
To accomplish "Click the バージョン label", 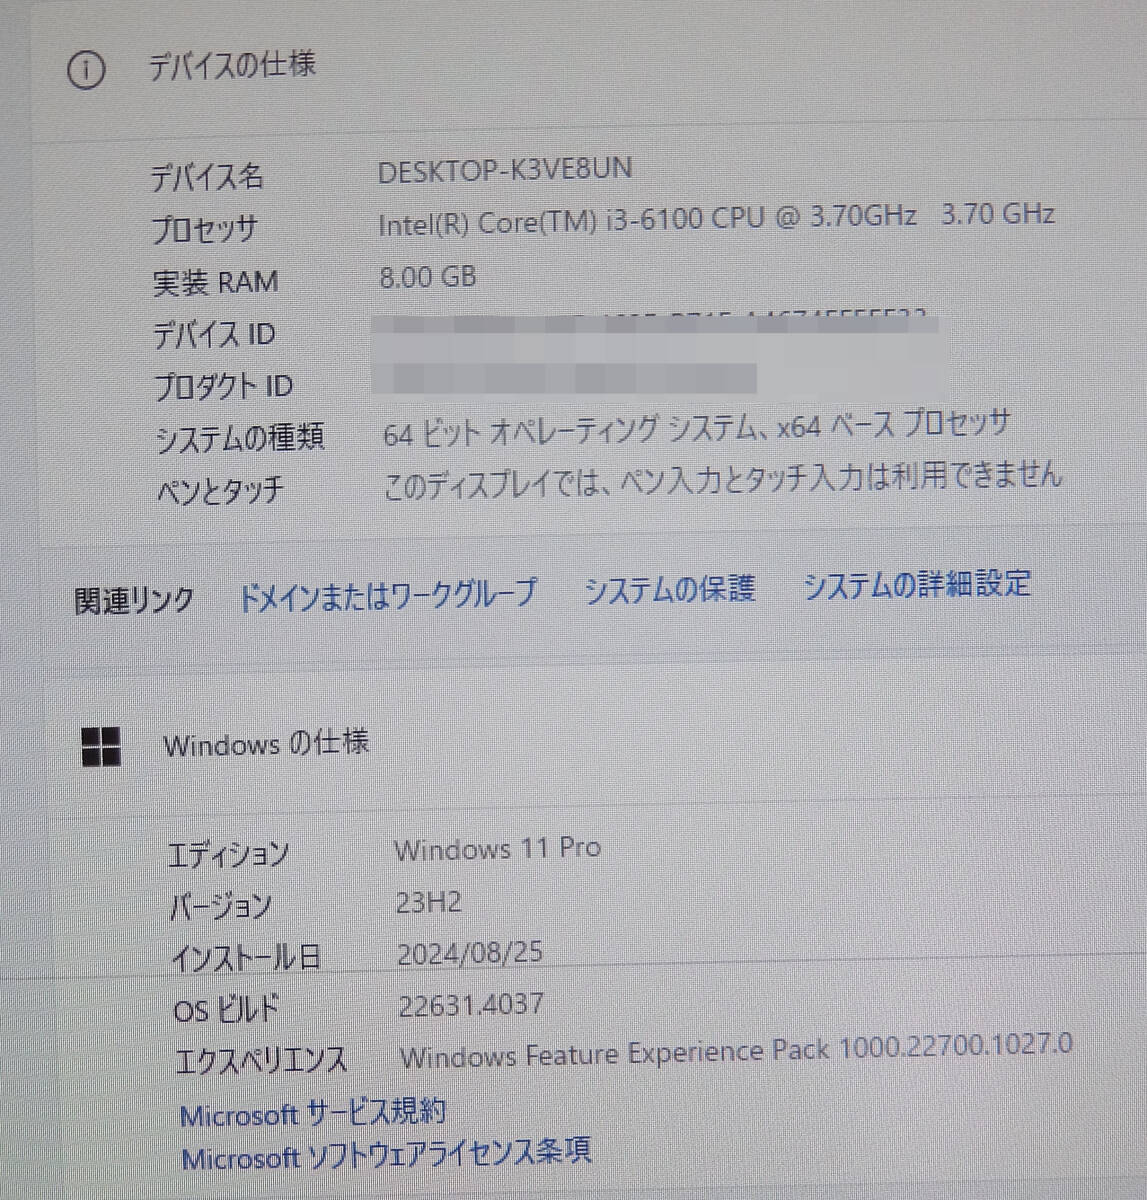I will point(220,908).
